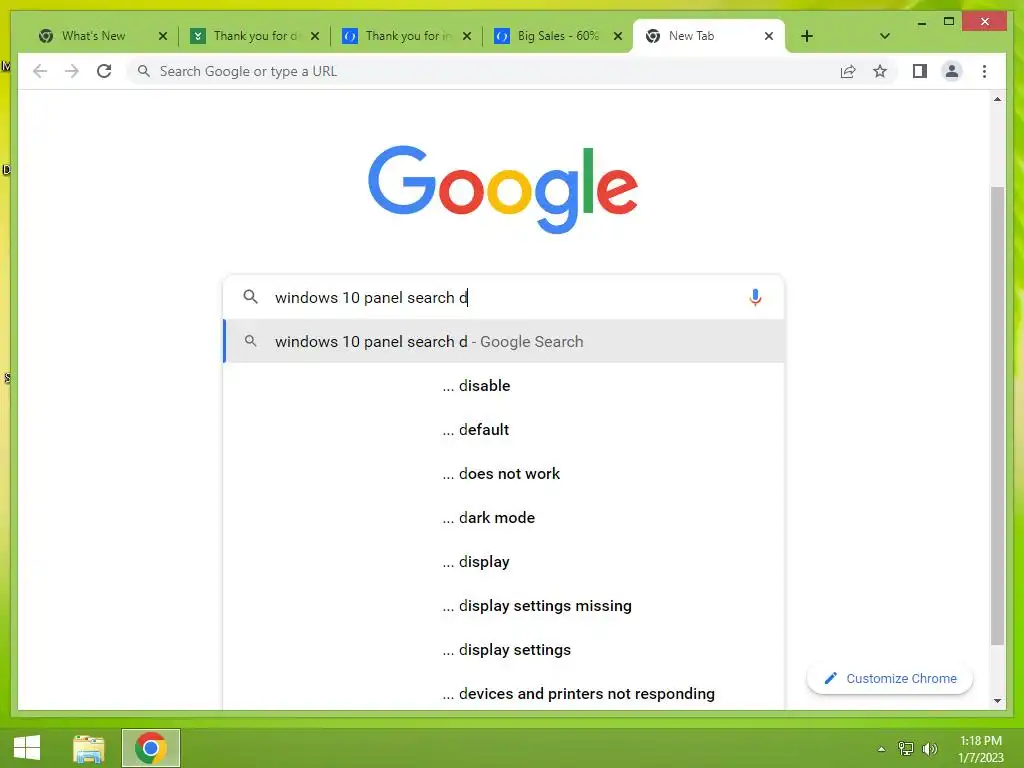Close the blue Thank you tab
Viewport: 1024px width, 768px height.
click(x=466, y=36)
